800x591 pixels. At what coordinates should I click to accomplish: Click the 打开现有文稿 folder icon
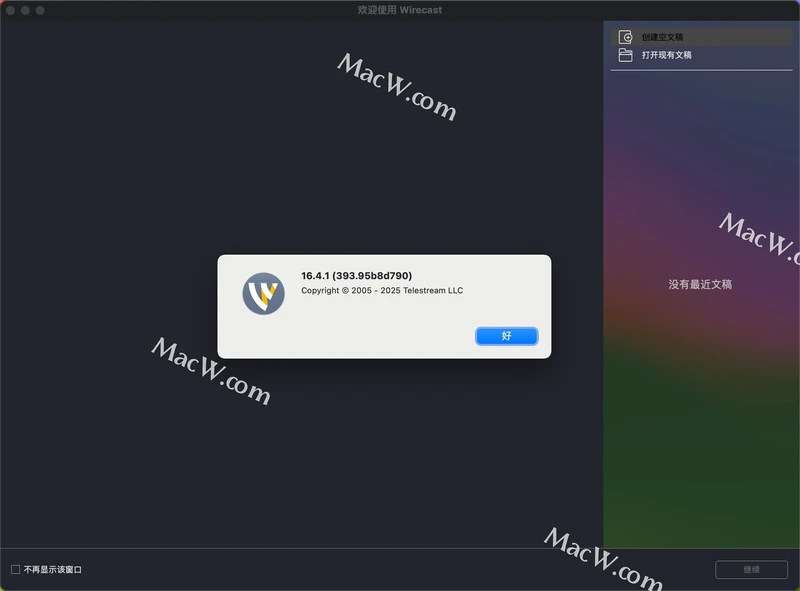(x=626, y=55)
